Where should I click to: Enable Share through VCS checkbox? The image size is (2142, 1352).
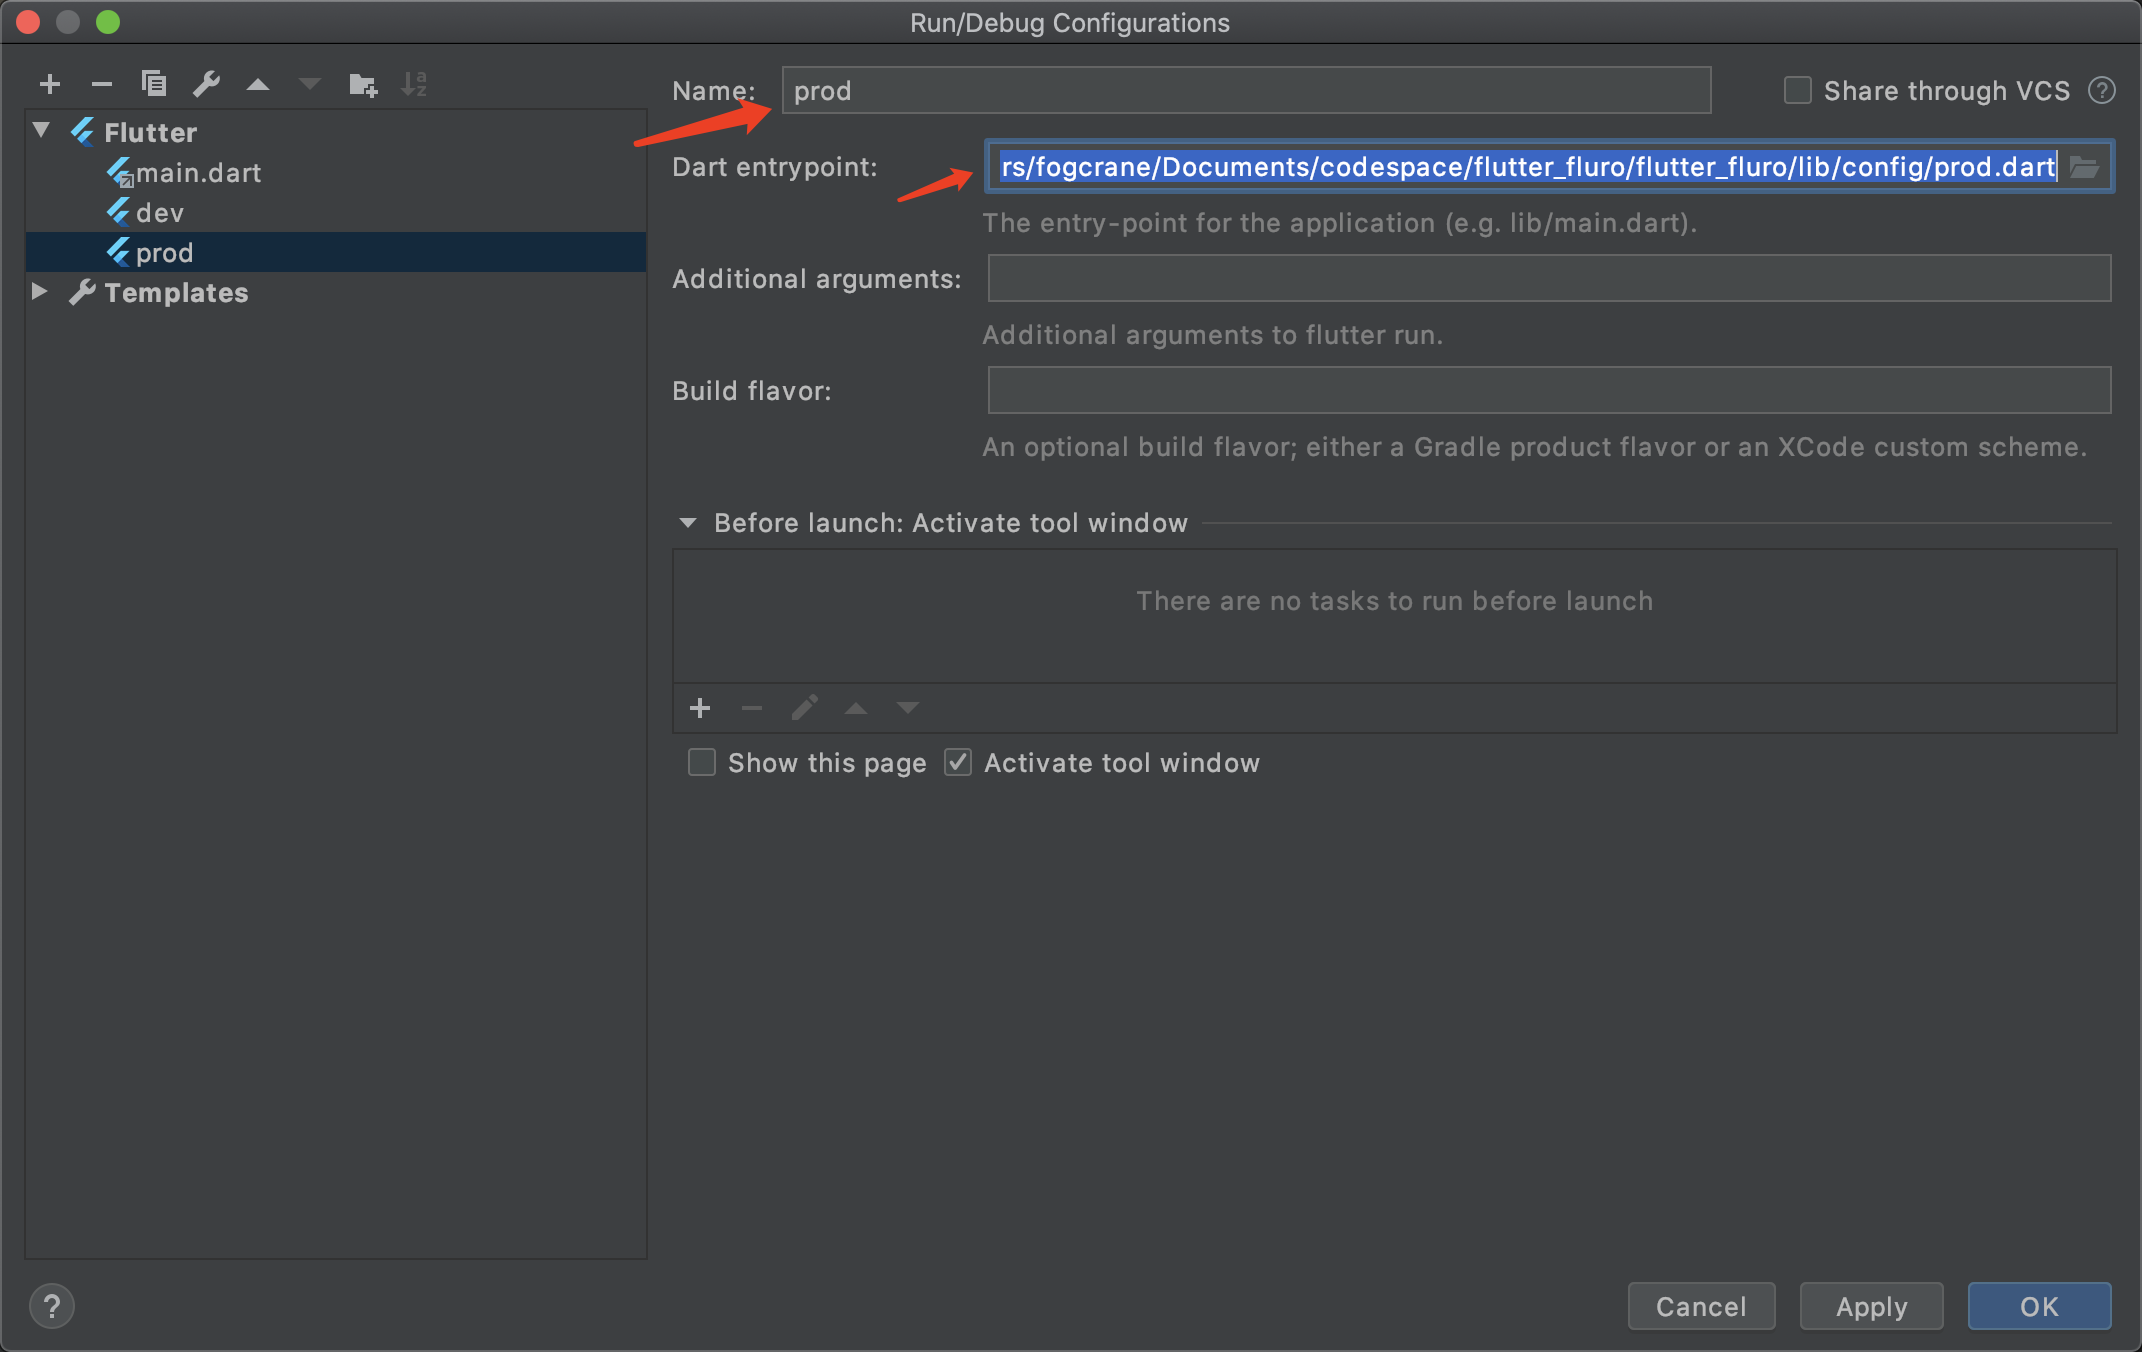(1798, 91)
